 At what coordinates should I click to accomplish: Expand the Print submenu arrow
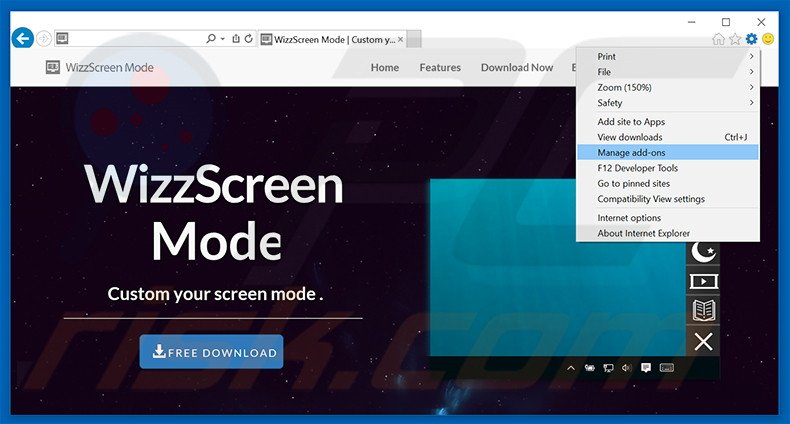[751, 56]
